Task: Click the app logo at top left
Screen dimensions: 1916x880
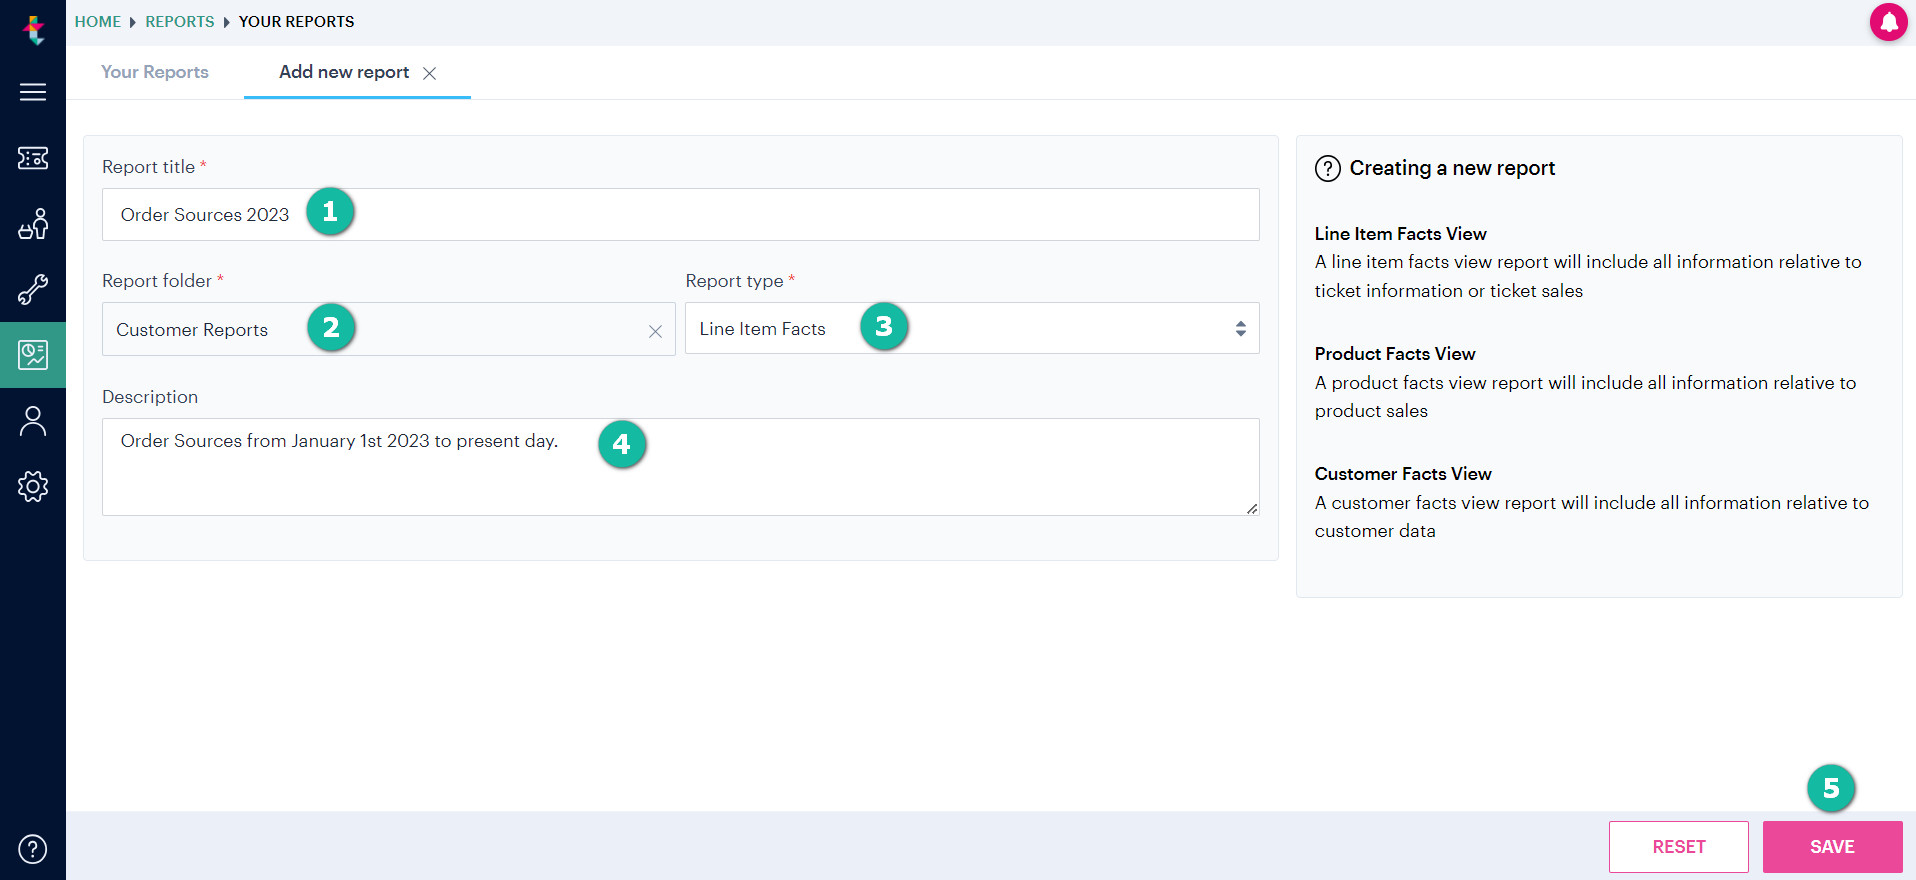Action: pos(34,29)
